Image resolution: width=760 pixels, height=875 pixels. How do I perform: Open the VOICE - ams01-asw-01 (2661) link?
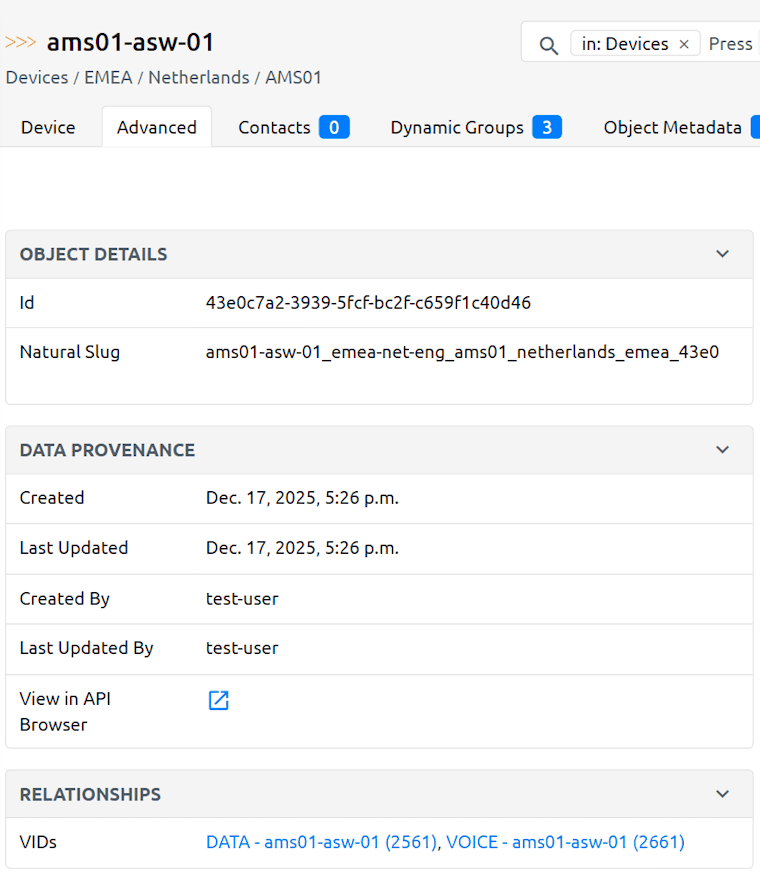click(565, 842)
